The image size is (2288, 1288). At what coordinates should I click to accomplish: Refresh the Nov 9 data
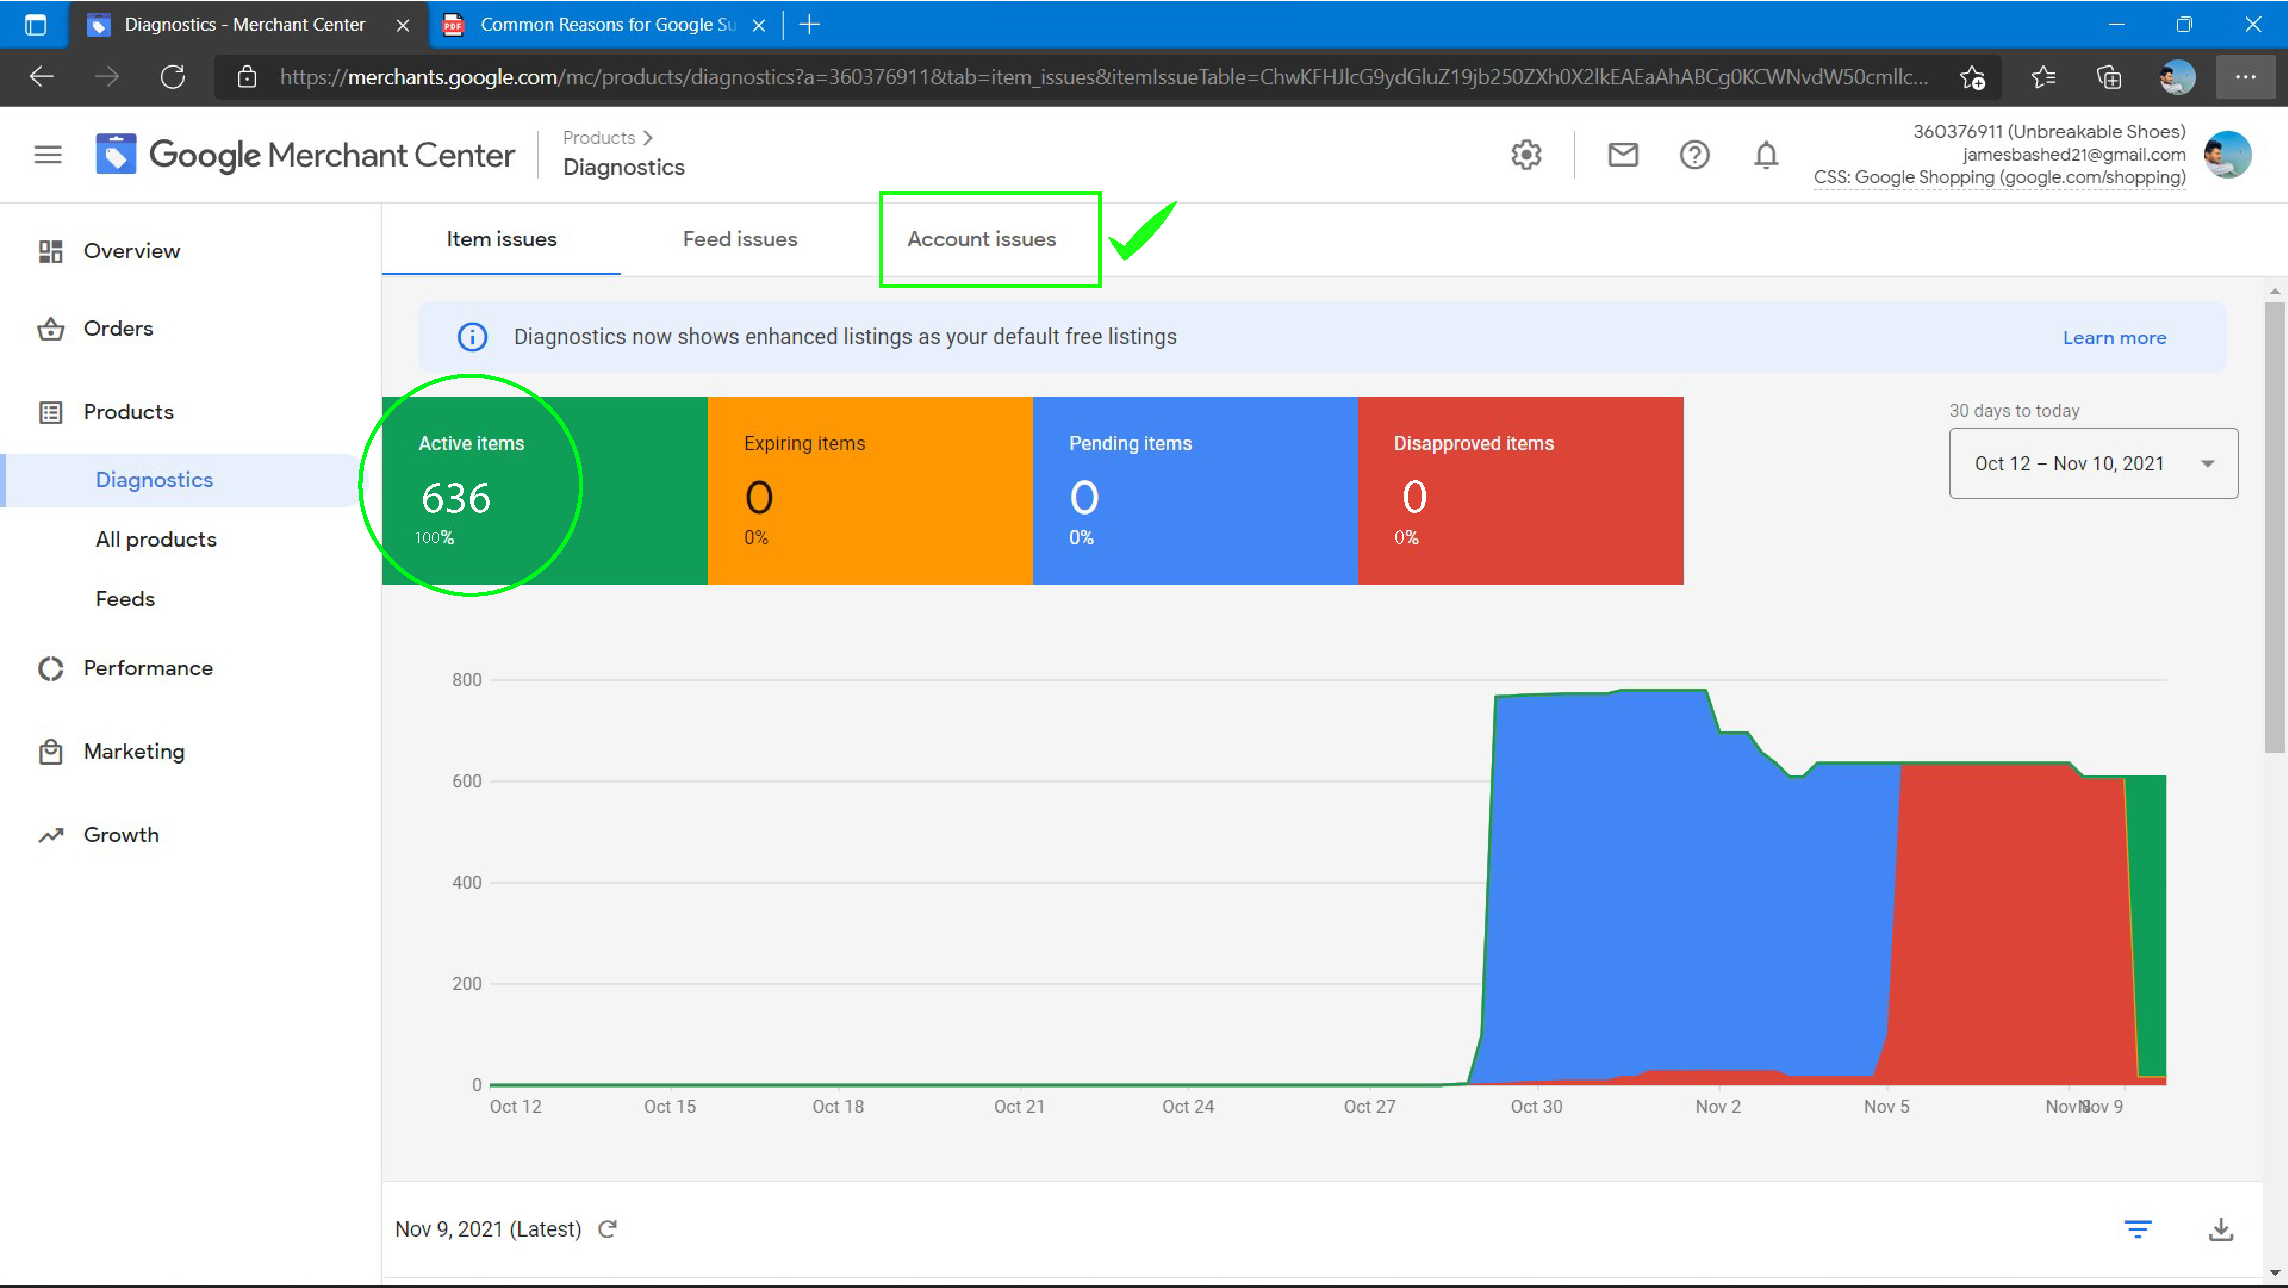[607, 1228]
